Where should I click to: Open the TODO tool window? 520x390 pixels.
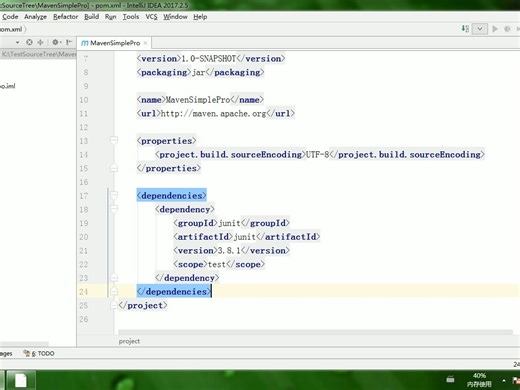click(39, 353)
